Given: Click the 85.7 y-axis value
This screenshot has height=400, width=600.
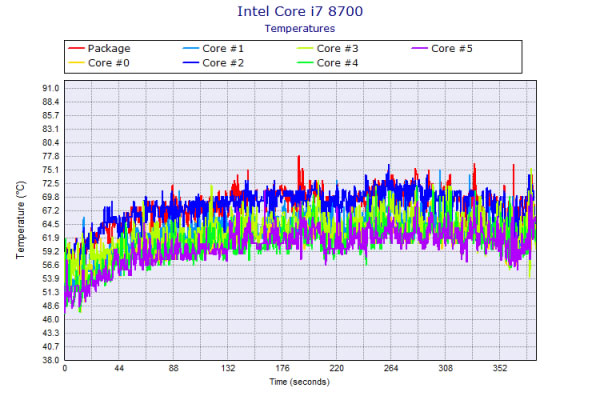Looking at the screenshot, I should coord(51,116).
